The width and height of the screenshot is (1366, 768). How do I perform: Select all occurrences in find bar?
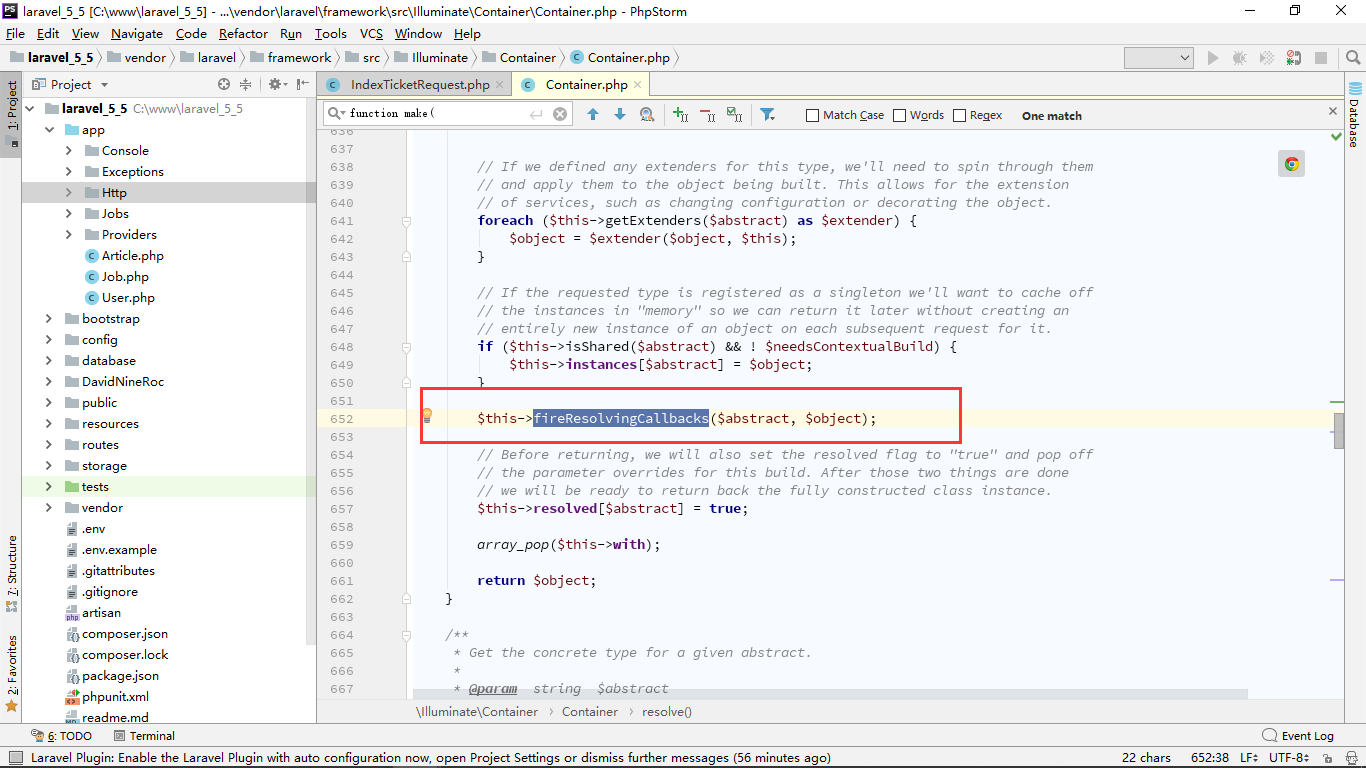pyautogui.click(x=734, y=115)
